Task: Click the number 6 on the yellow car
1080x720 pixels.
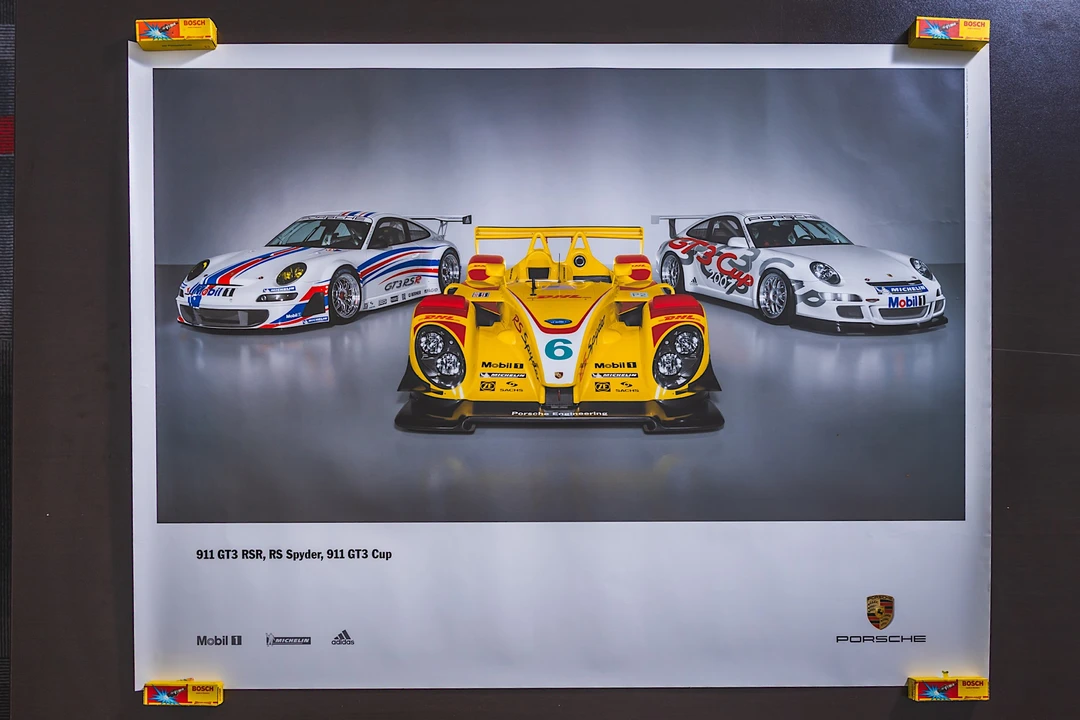Action: tap(559, 349)
